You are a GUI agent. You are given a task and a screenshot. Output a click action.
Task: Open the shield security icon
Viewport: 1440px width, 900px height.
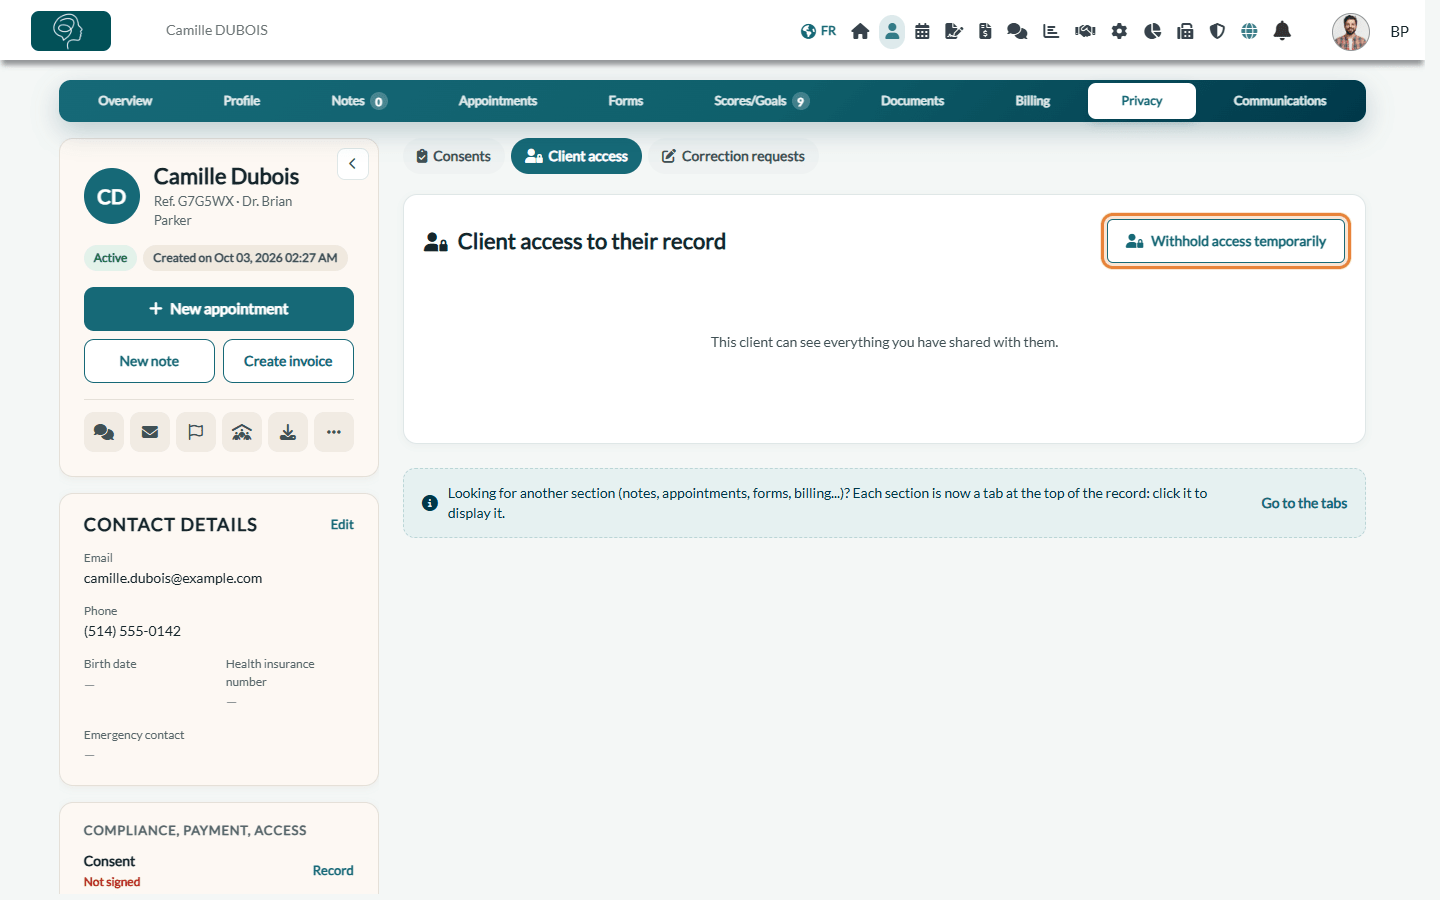pos(1217,31)
